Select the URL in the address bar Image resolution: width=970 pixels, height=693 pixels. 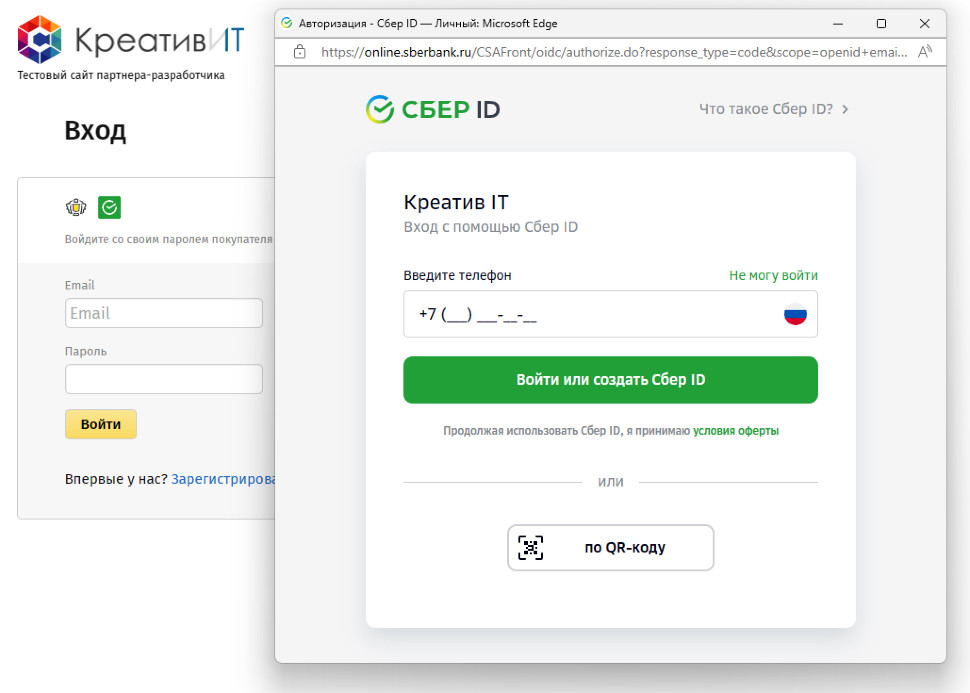click(x=610, y=52)
